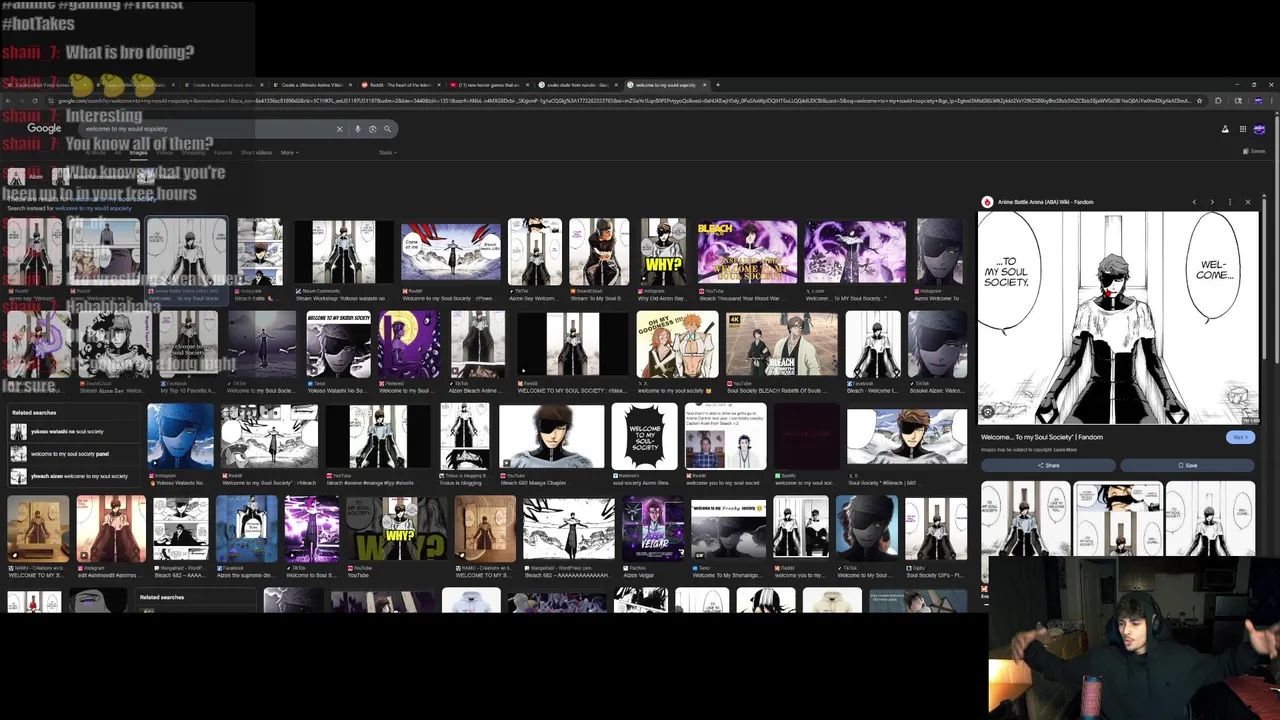Viewport: 1280px width, 720px height.
Task: Search inside image with Lens icon
Action: click(x=988, y=411)
